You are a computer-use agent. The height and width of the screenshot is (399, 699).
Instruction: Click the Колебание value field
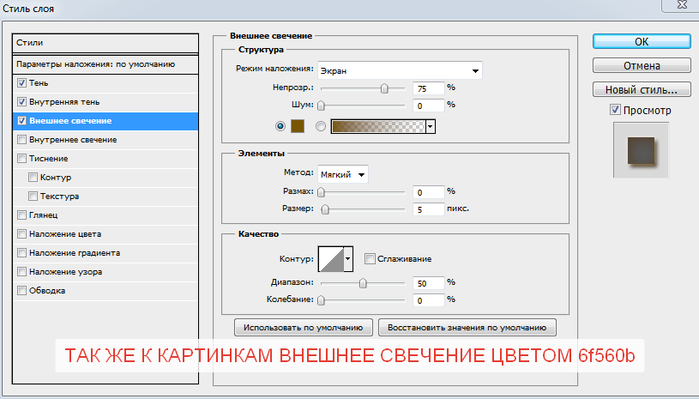click(x=428, y=300)
